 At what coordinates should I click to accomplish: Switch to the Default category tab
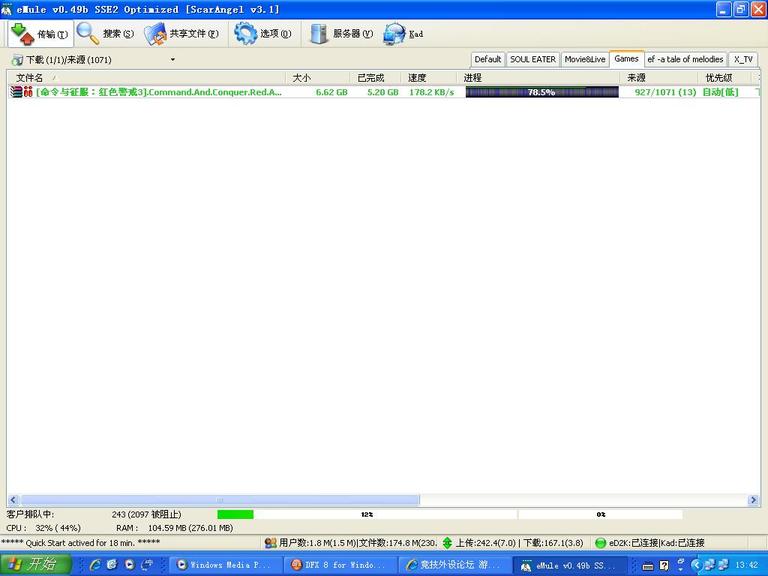[x=488, y=59]
